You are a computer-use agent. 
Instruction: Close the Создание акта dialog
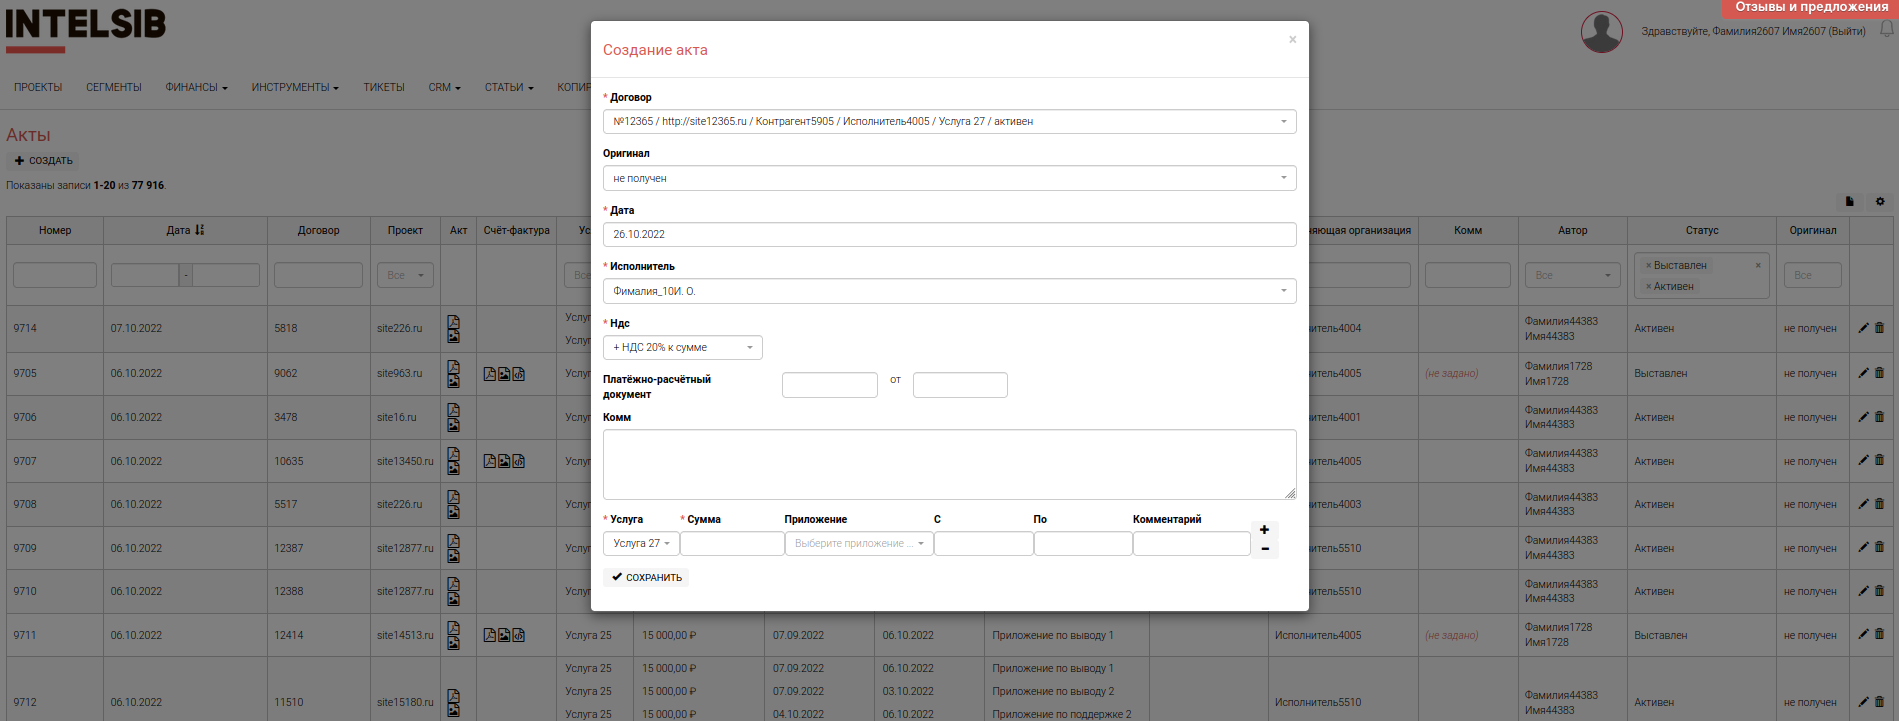coord(1292,40)
